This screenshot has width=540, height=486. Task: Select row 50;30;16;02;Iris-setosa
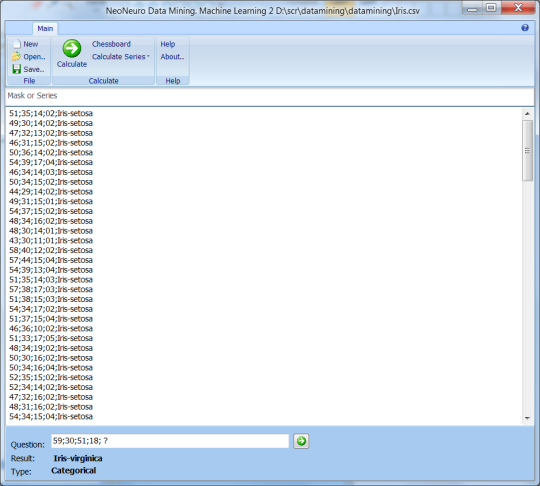click(51, 358)
